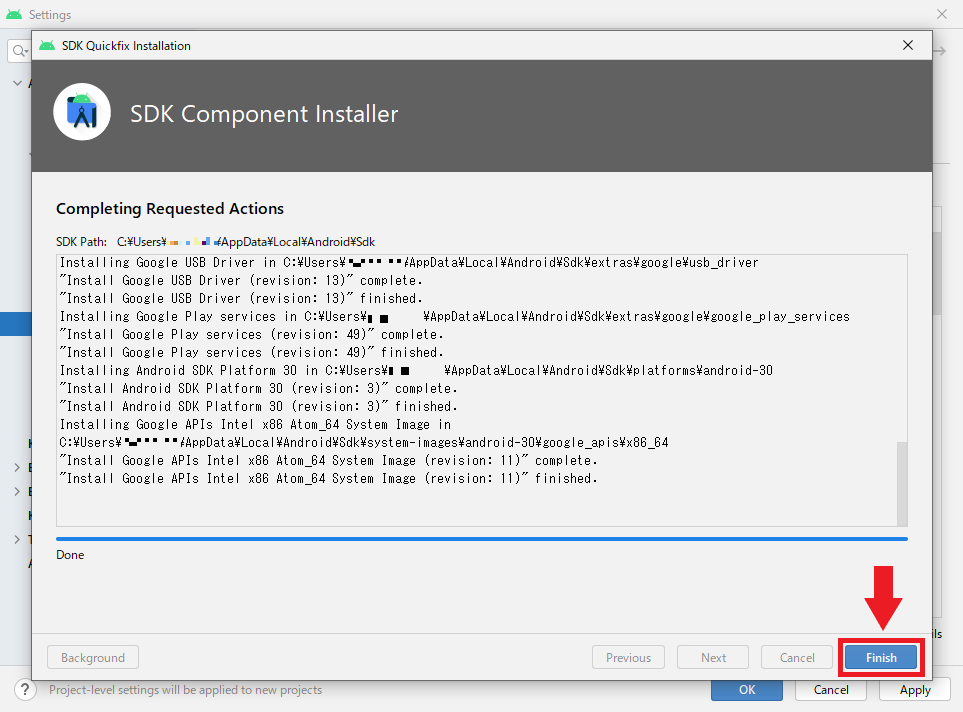Screen dimensions: 963x712
Task: Click the SDK Component Installer title
Action: 264,114
